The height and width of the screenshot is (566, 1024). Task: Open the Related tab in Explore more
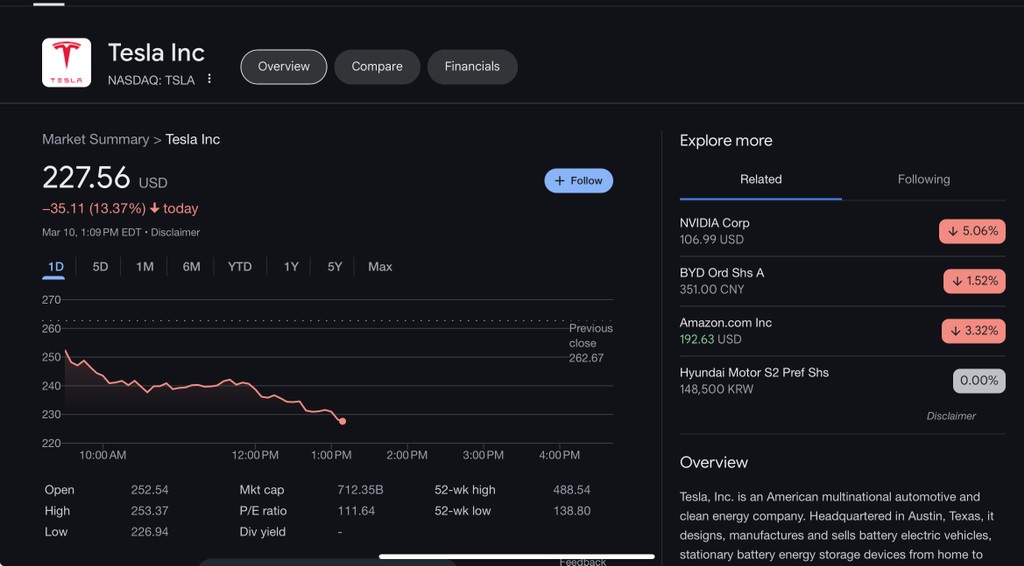(x=761, y=180)
